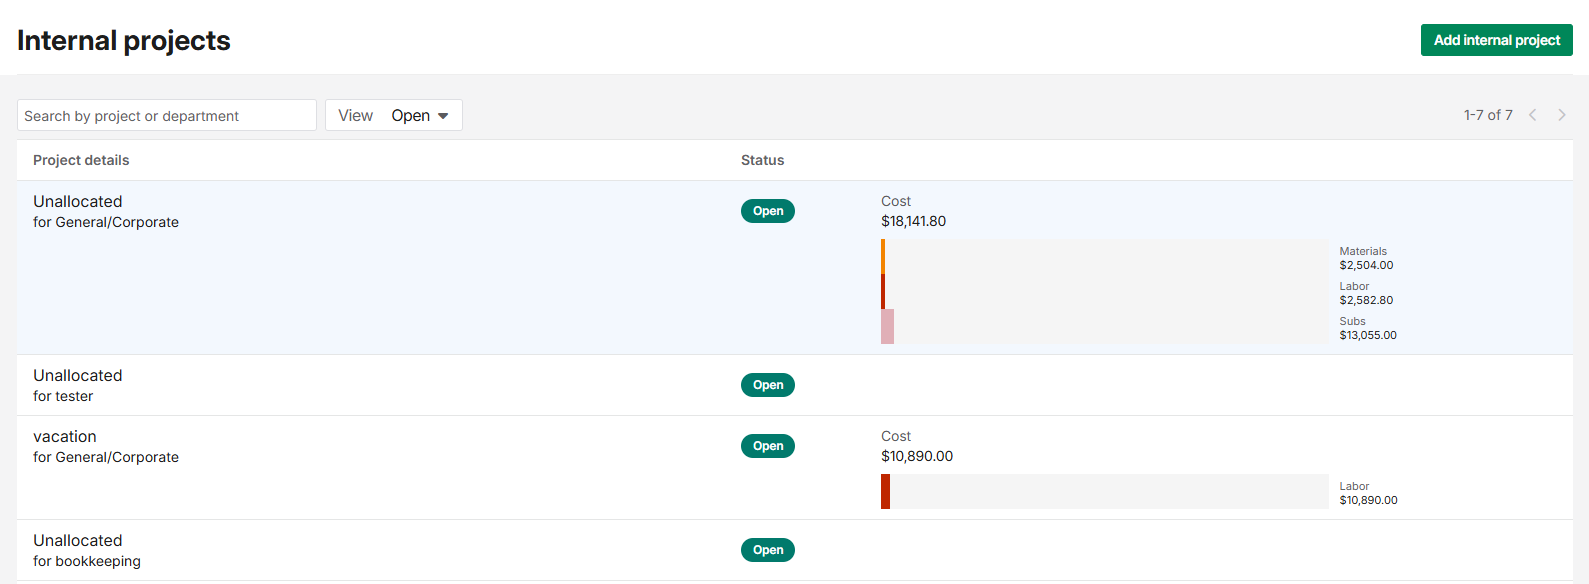The width and height of the screenshot is (1589, 584).
Task: Open the View filter dropdown
Action: (394, 116)
